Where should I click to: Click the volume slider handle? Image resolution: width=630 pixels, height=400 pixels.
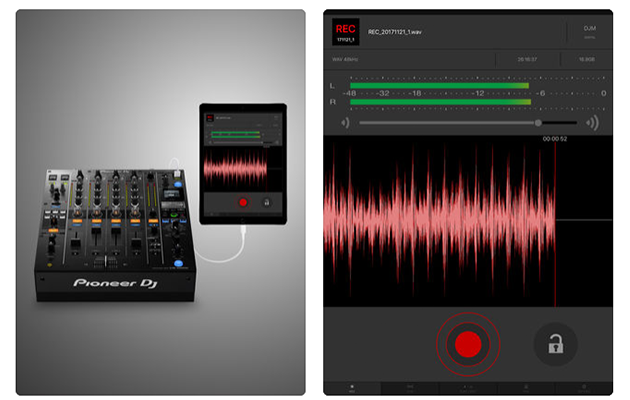click(x=539, y=123)
